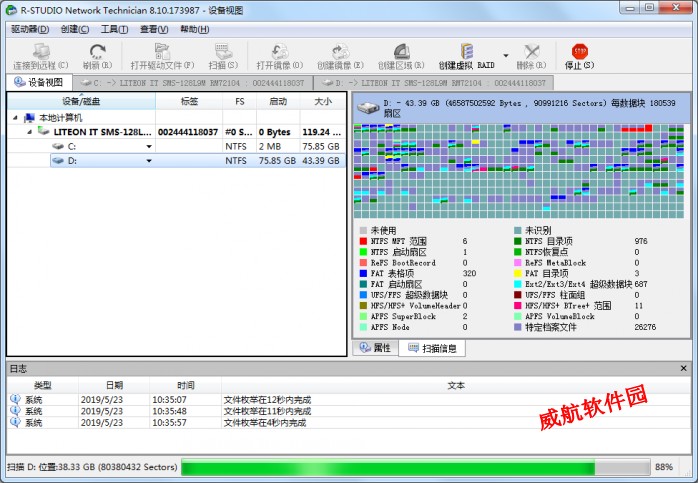The height and width of the screenshot is (483, 698).
Task: Select the 本地计算机 root item
Action: click(x=61, y=118)
